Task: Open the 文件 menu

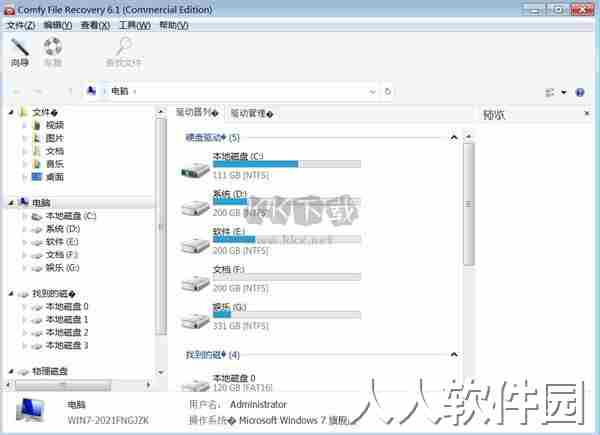Action: pos(21,26)
